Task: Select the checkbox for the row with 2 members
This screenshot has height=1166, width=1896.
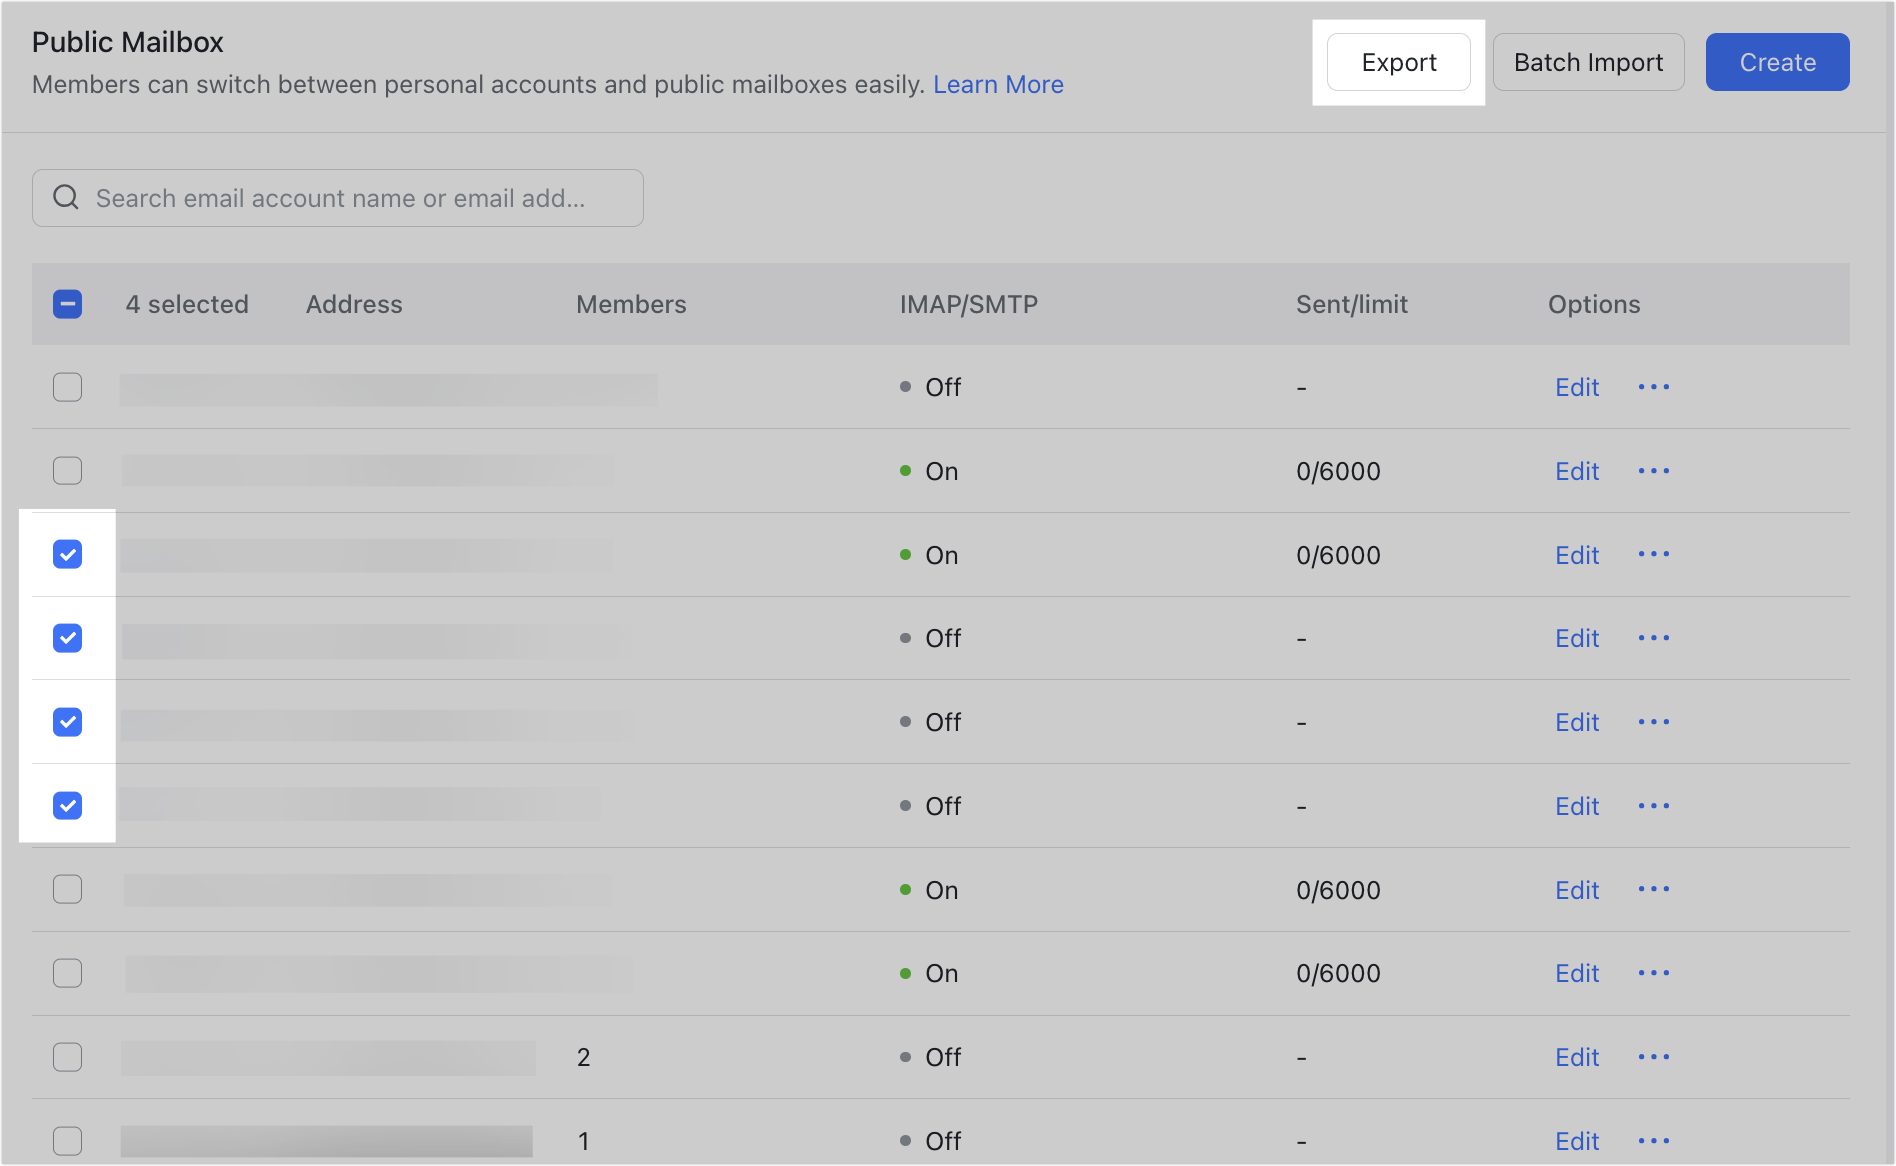Action: pyautogui.click(x=67, y=1057)
